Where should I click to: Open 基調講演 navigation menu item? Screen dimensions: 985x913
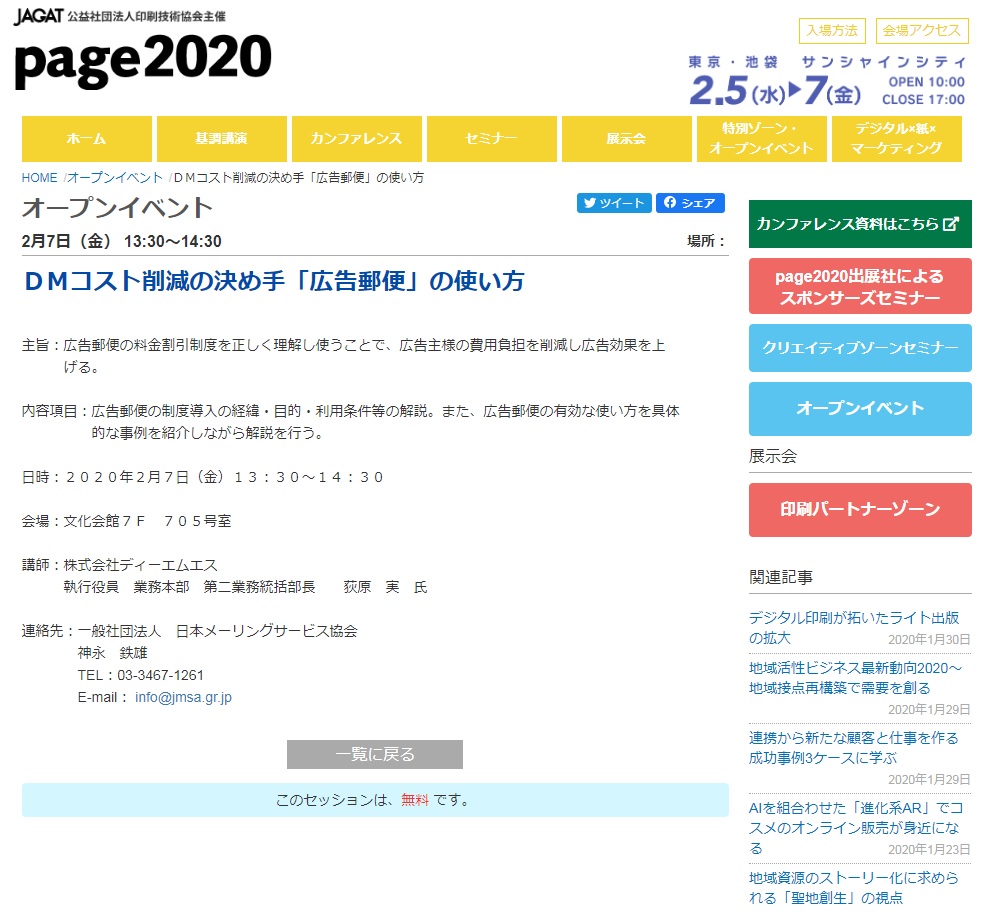(x=222, y=139)
